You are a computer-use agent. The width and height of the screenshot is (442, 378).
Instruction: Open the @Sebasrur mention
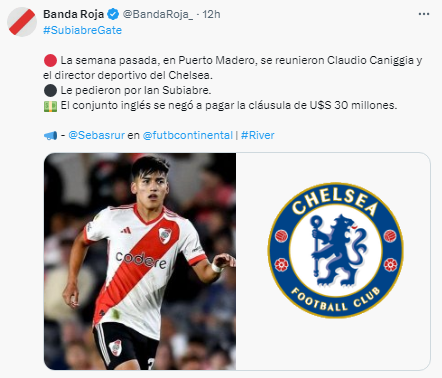(x=96, y=135)
